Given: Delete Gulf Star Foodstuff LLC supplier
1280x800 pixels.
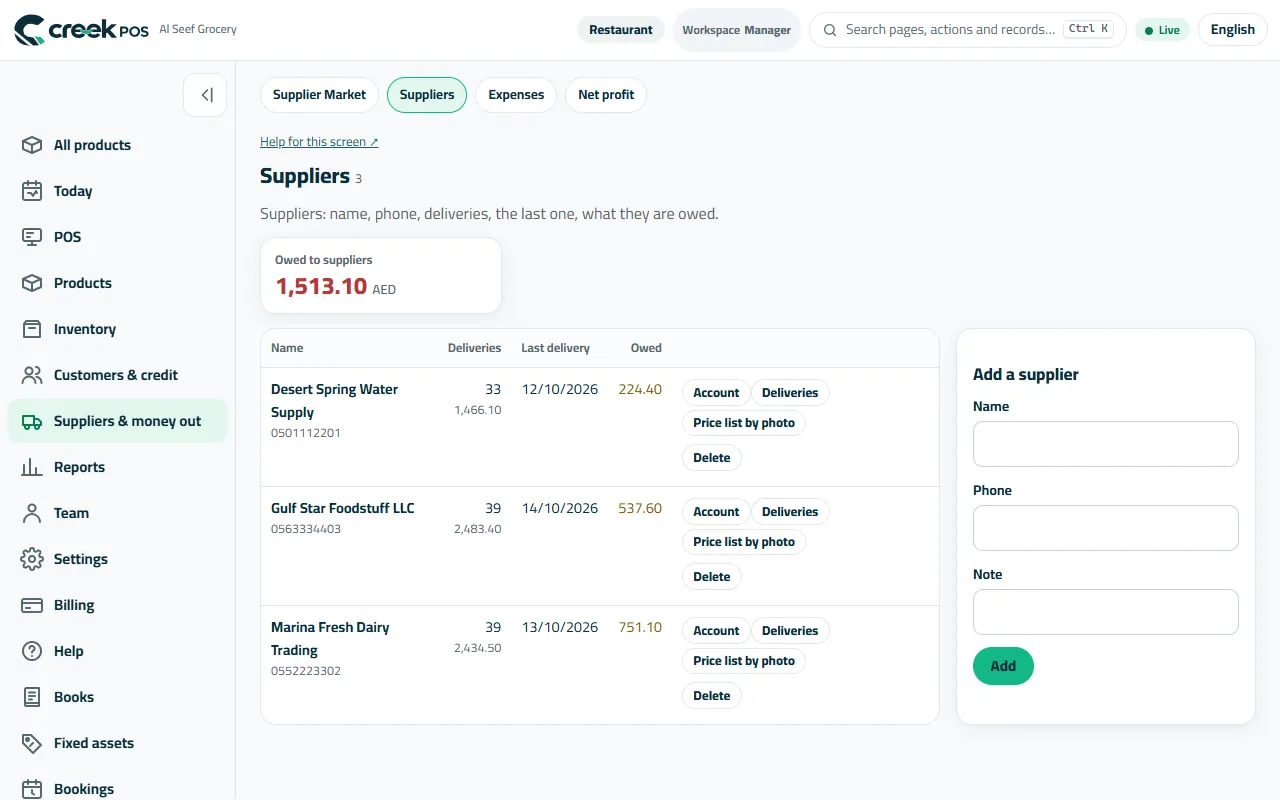Looking at the screenshot, I should tap(712, 577).
